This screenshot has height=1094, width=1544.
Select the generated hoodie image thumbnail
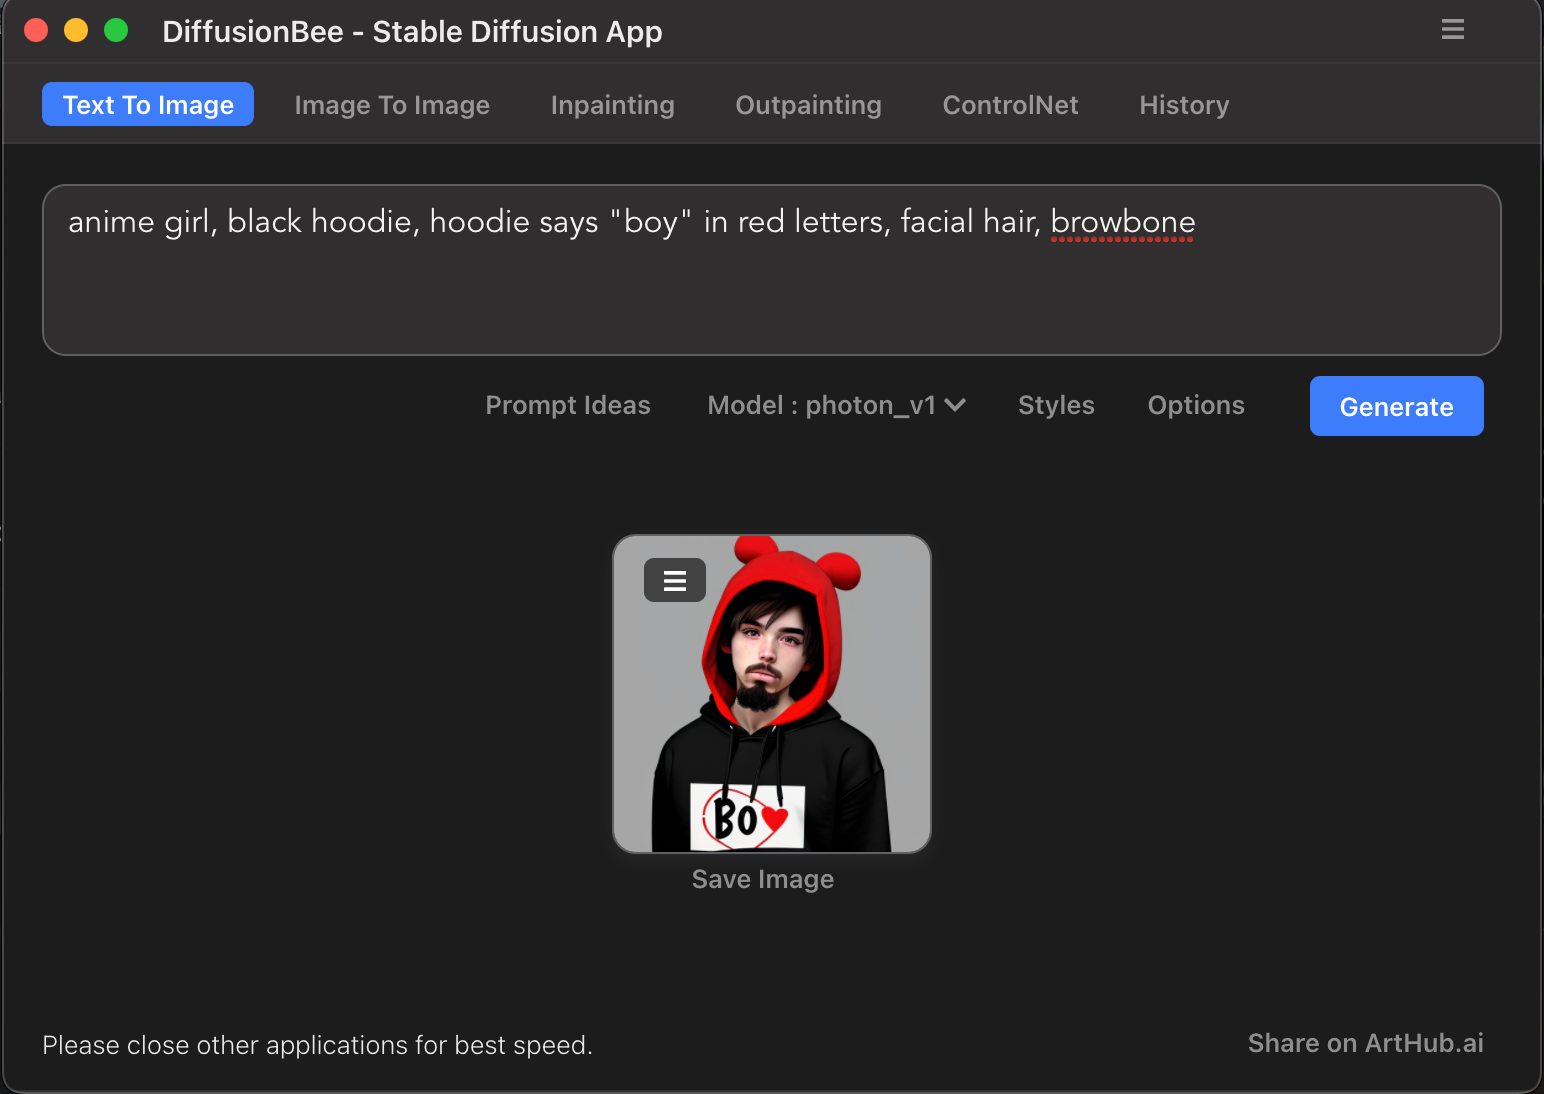771,694
